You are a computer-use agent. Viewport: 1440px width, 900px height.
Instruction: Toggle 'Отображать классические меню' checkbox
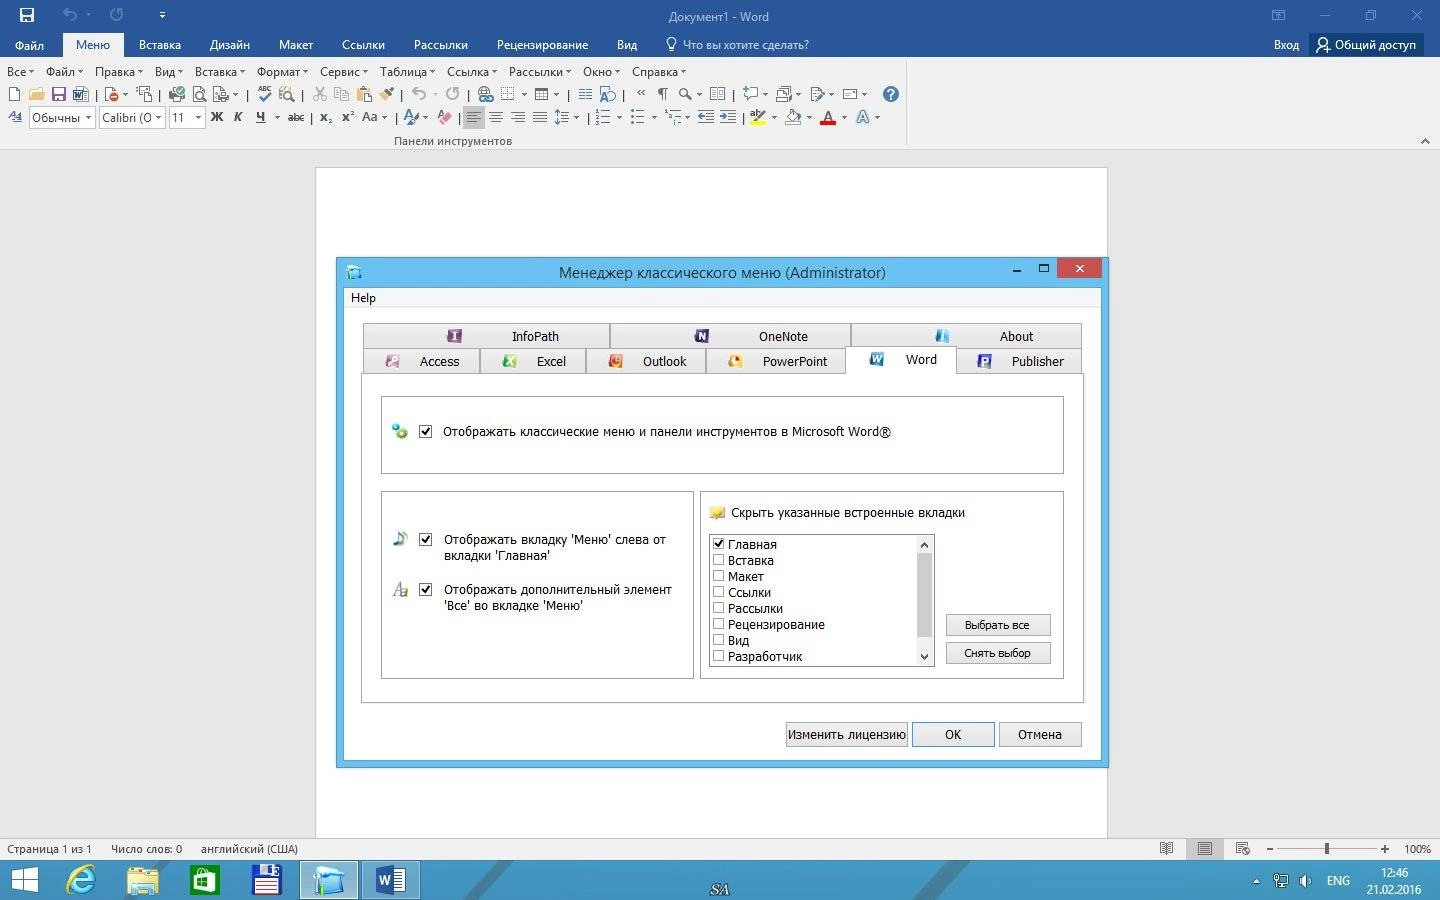pos(426,432)
